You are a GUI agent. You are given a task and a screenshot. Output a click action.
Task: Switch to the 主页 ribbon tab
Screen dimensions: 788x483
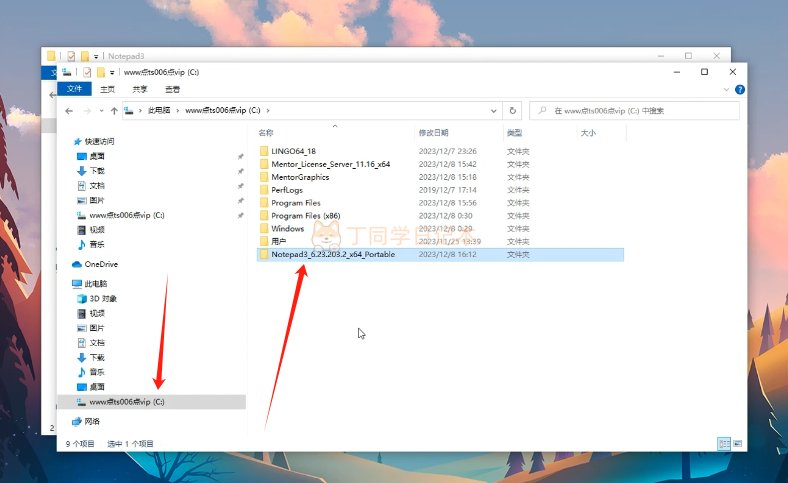(x=107, y=89)
